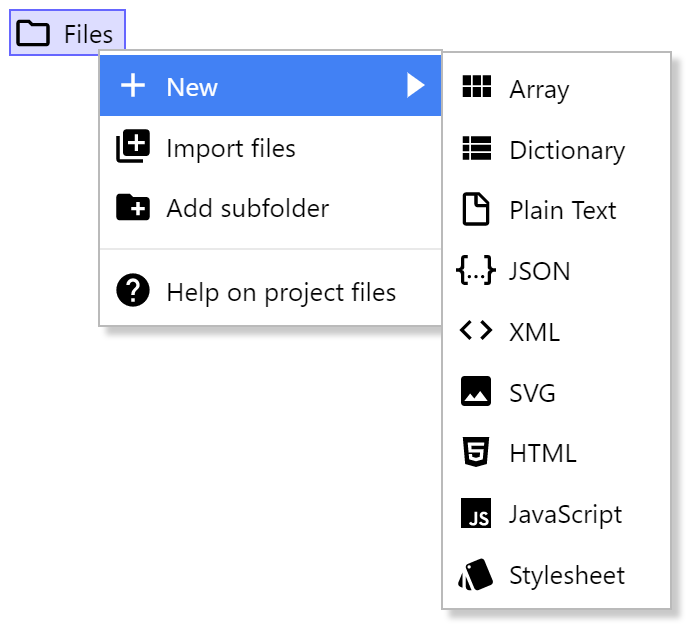Click the XML angle brackets icon

pyautogui.click(x=476, y=331)
